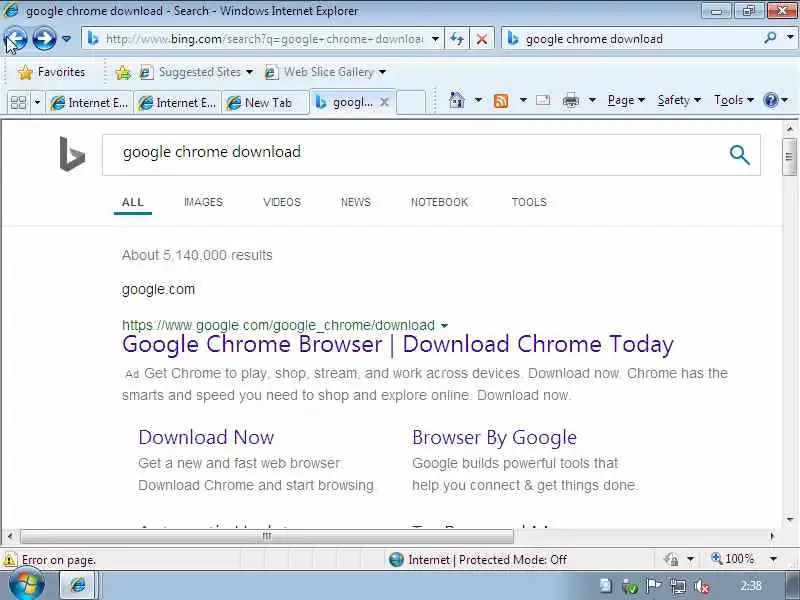
Task: Open the Browser By Google link
Action: pos(494,437)
